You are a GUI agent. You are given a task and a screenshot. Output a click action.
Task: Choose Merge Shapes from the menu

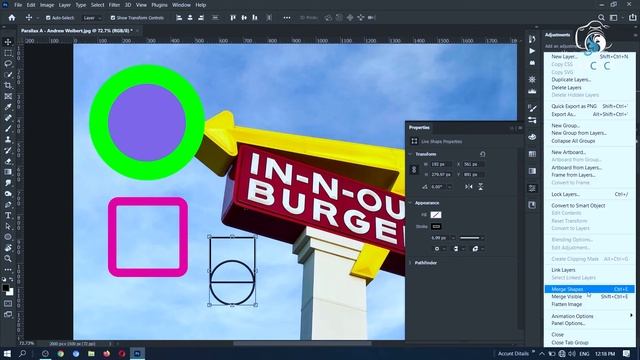[590, 289]
